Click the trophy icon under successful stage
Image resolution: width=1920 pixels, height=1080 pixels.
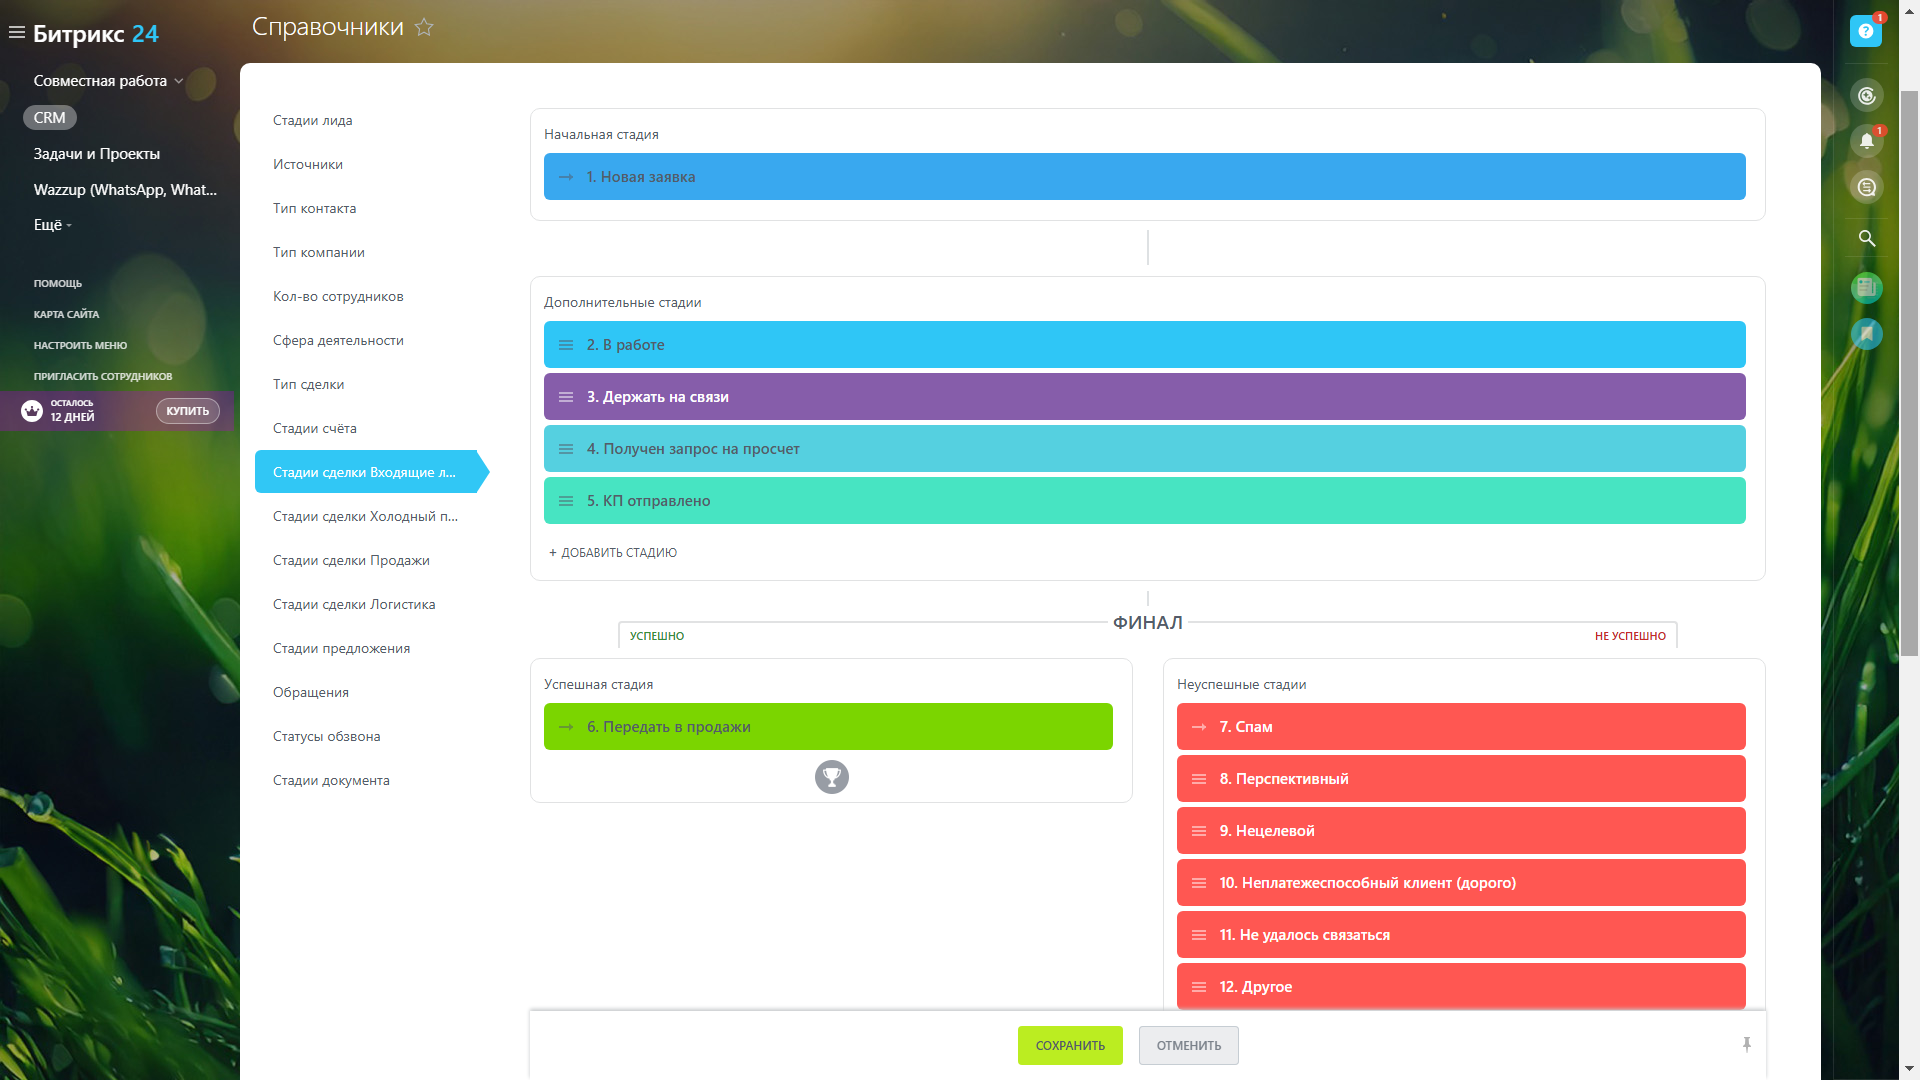[831, 777]
